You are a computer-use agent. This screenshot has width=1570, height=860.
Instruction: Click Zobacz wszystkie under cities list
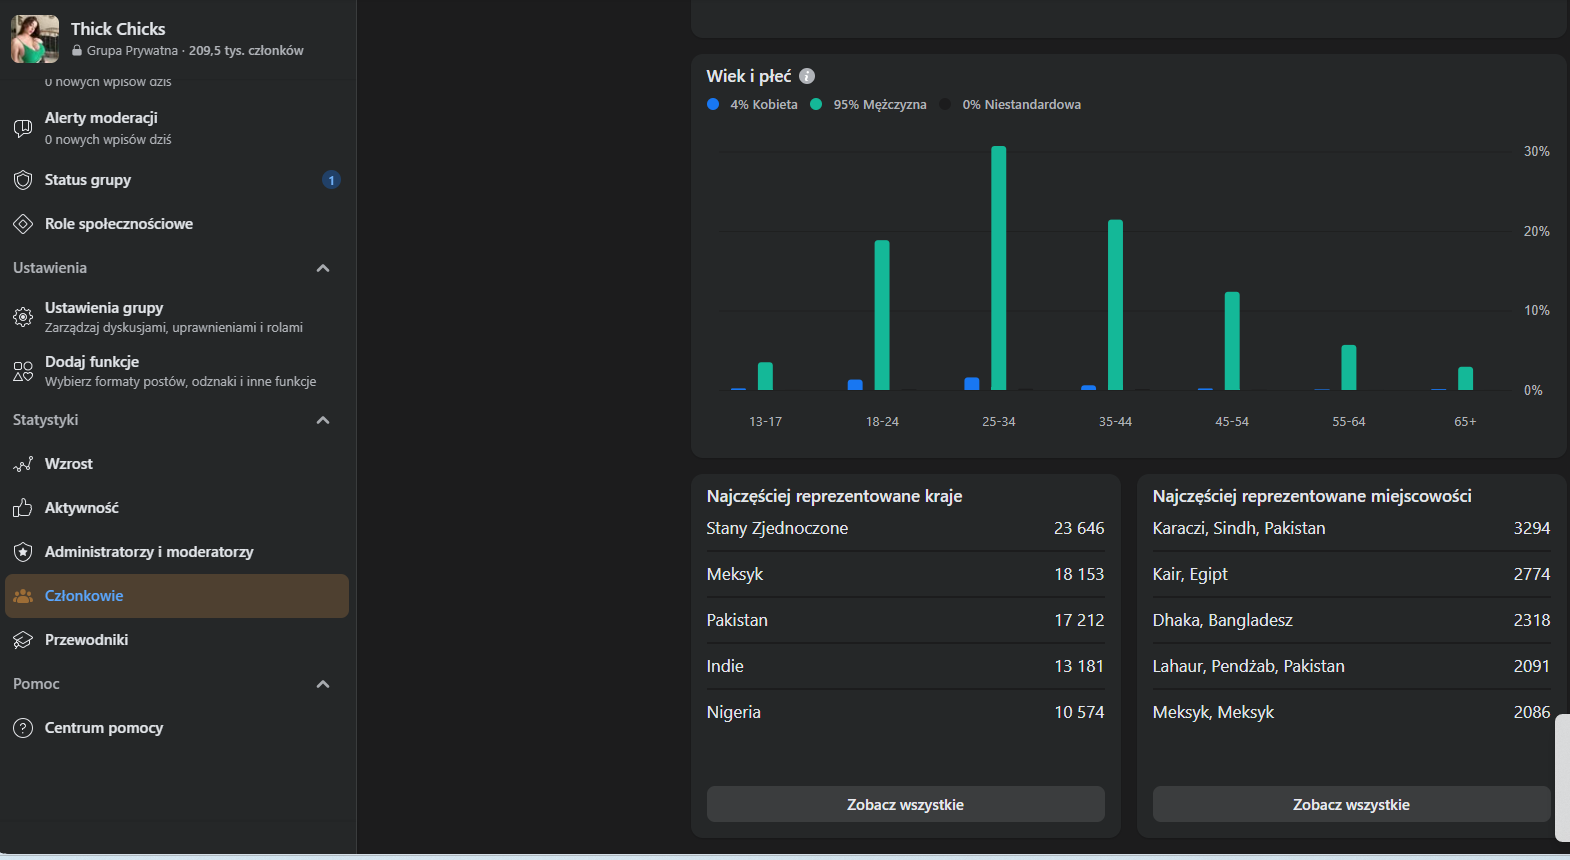point(1351,804)
